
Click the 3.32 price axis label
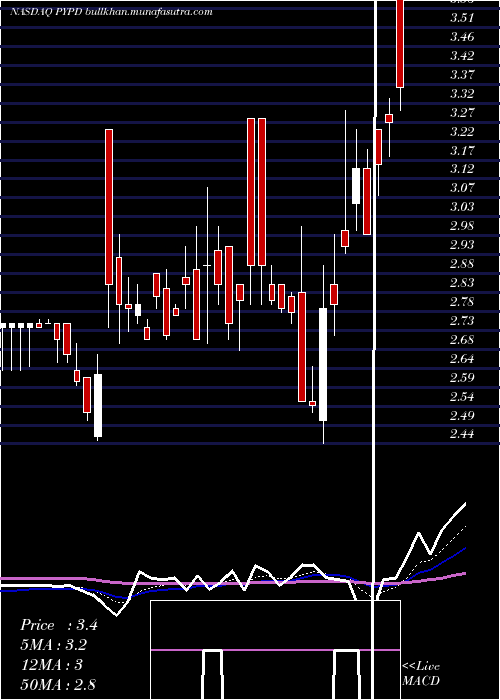pos(461,94)
